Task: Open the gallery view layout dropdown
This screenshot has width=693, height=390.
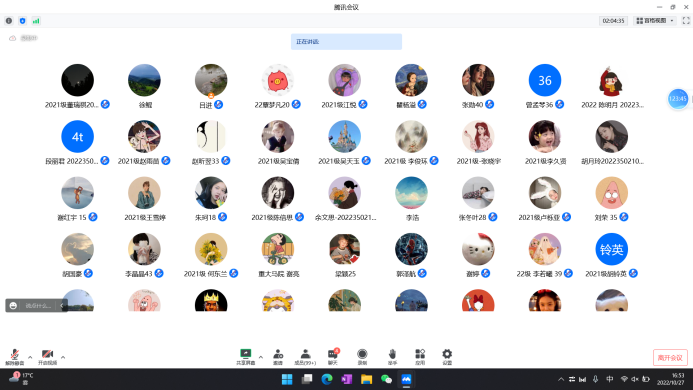Action: coord(655,21)
